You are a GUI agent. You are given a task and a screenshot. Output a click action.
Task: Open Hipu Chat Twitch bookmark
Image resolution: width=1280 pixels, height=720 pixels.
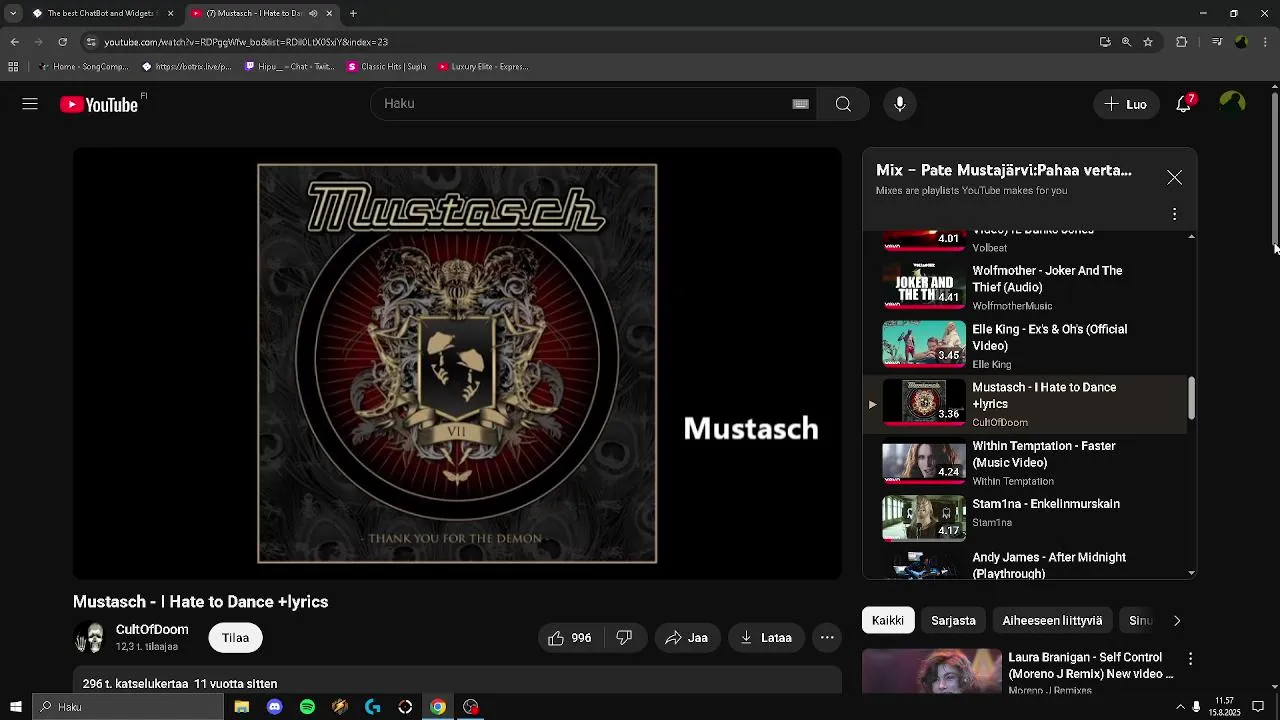[x=290, y=67]
